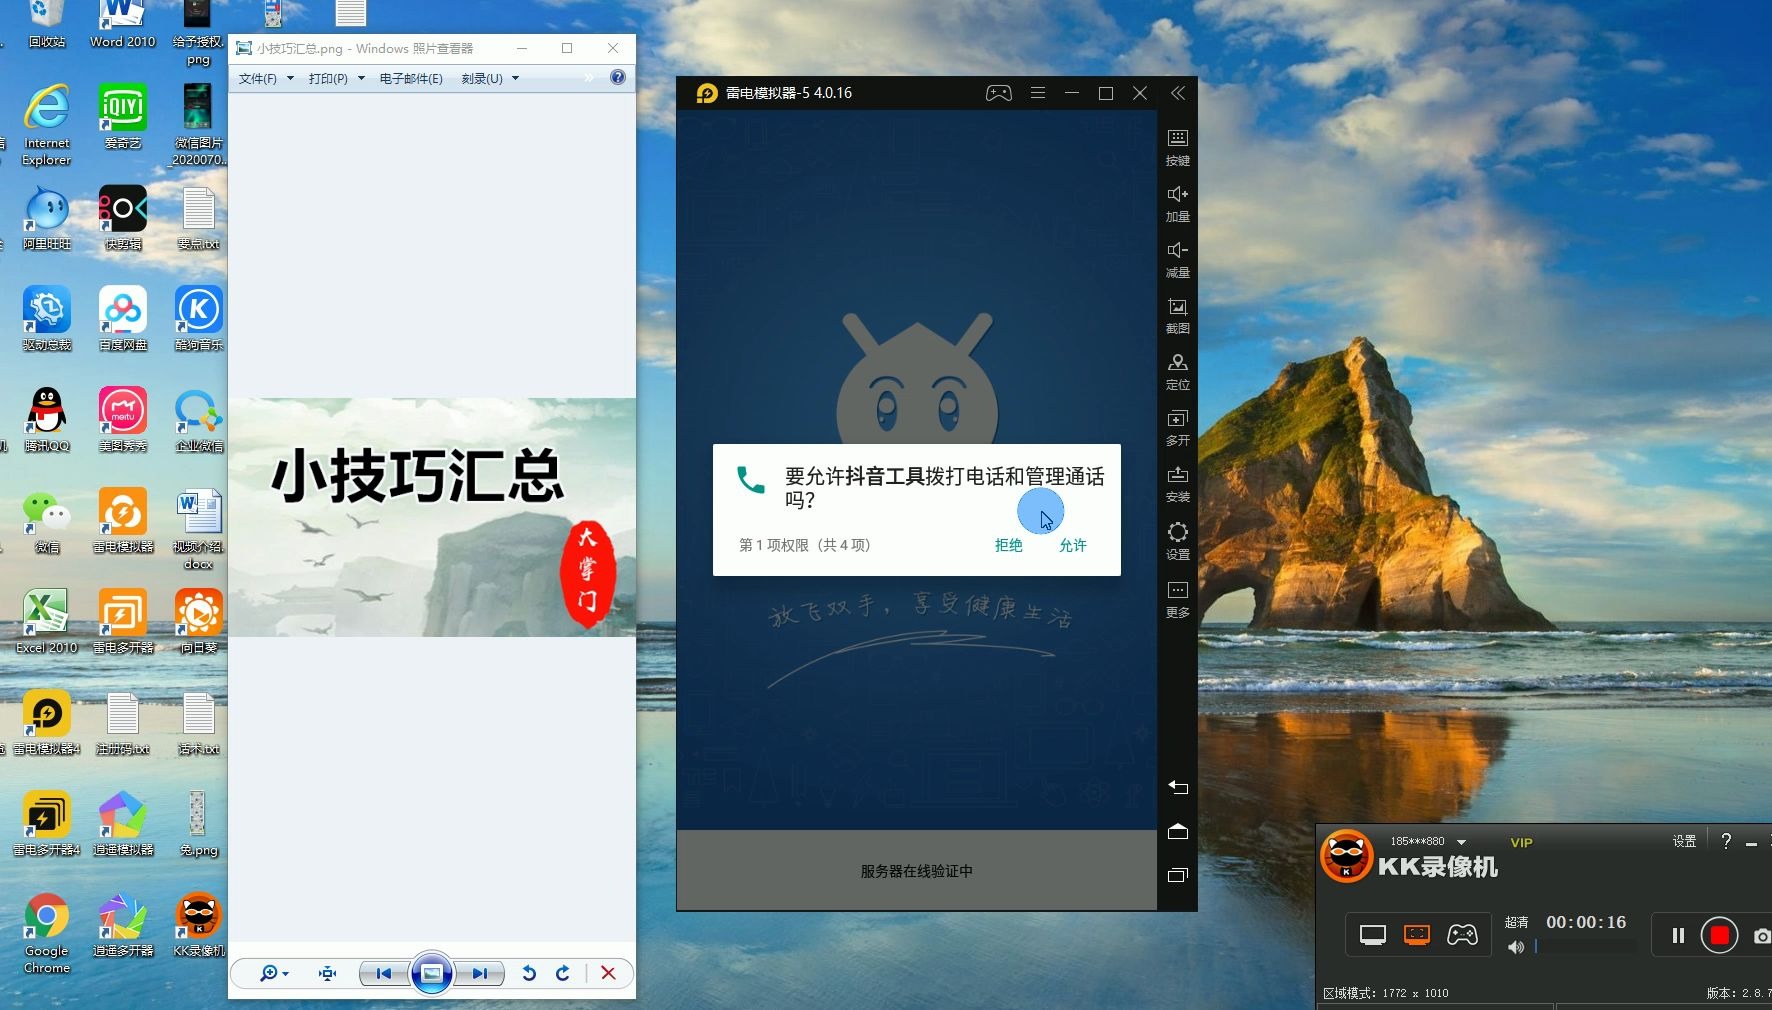Open 定位 location tool
This screenshot has height=1010, width=1772.
1177,371
